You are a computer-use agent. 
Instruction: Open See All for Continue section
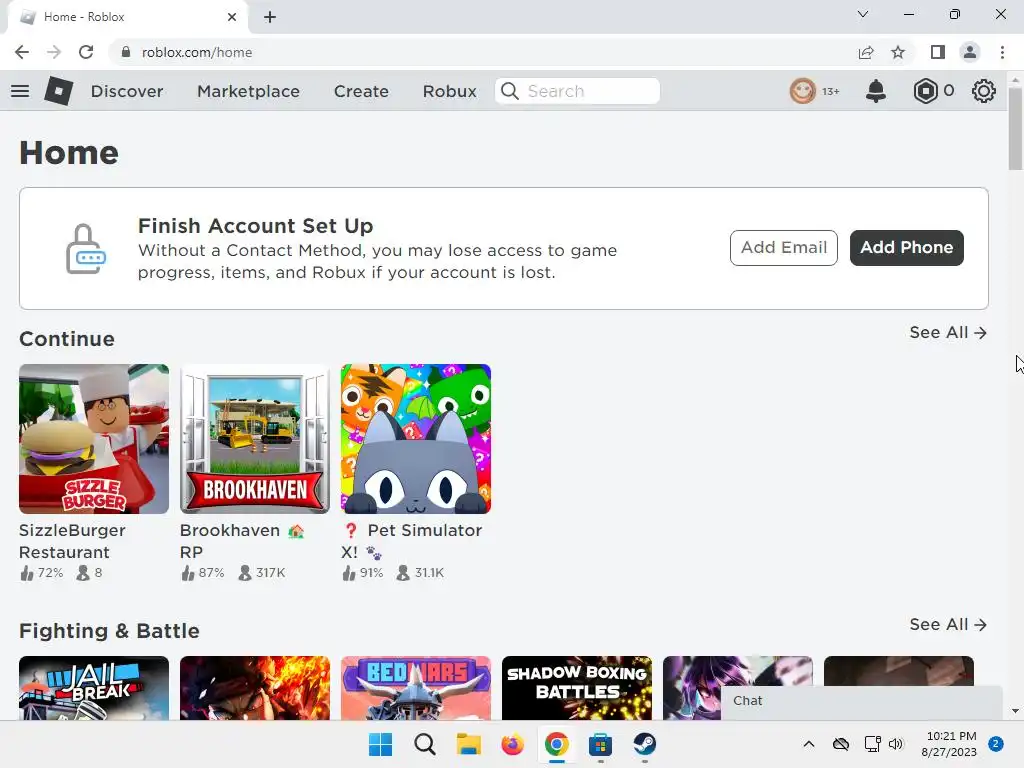click(x=948, y=332)
